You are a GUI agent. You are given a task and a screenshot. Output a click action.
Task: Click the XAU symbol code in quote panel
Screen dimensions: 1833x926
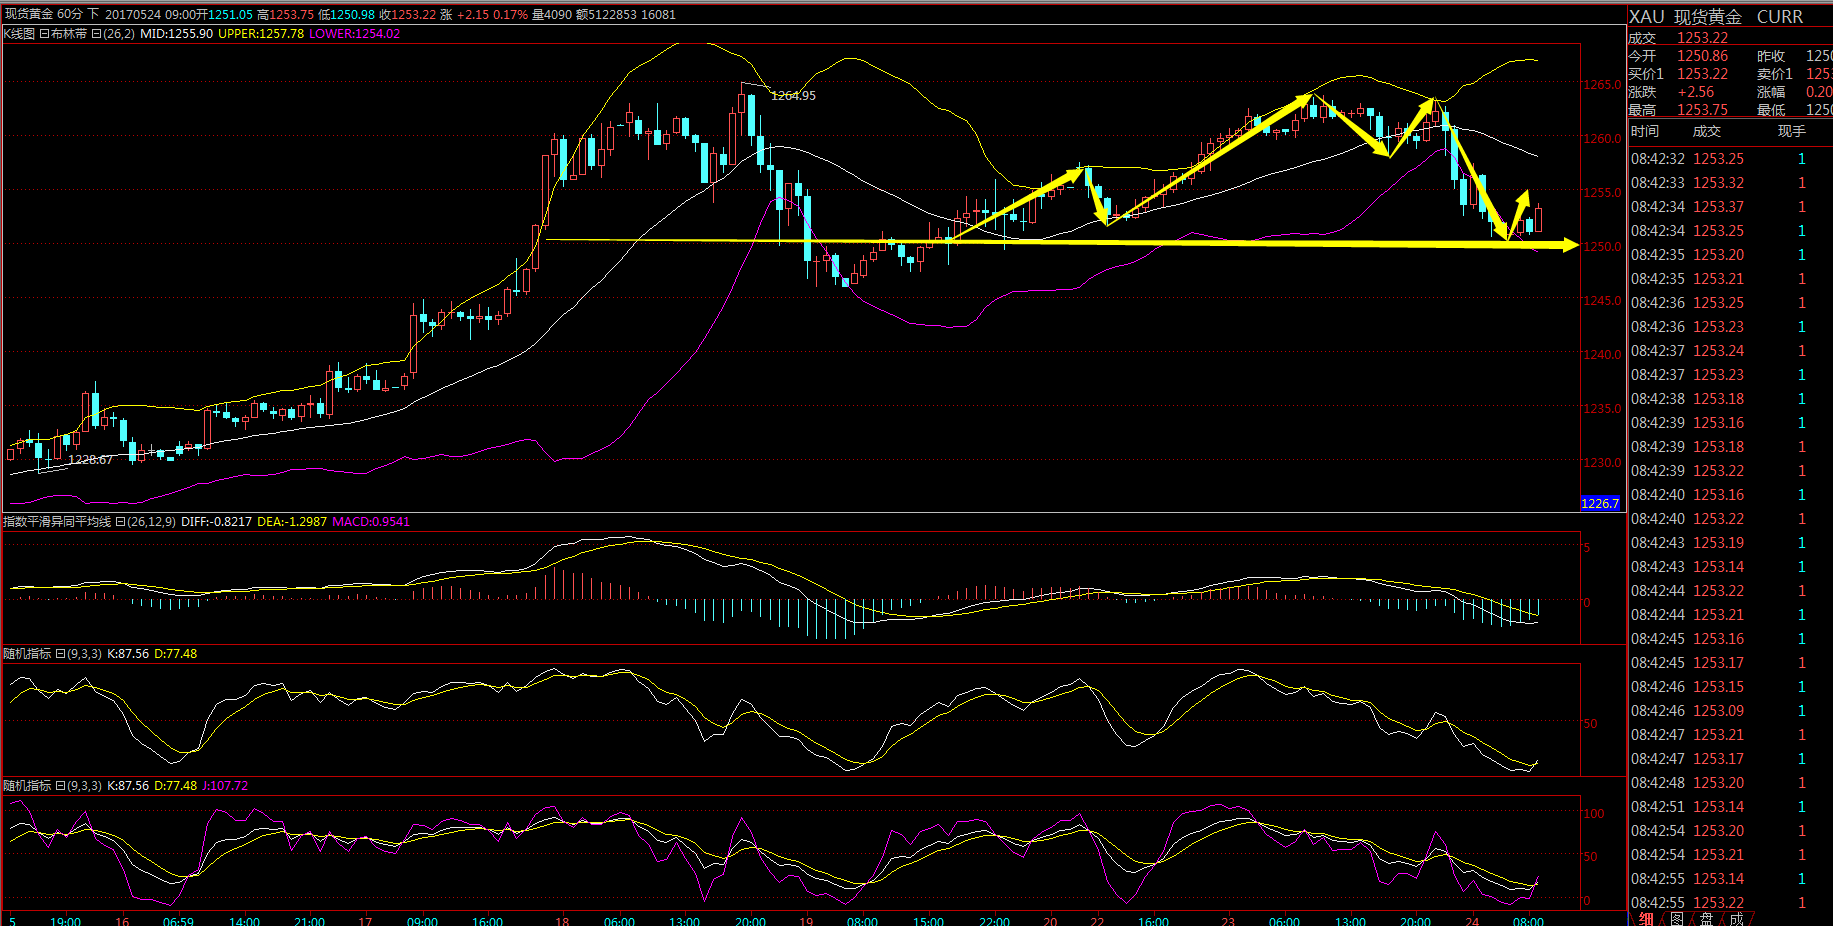pyautogui.click(x=1646, y=17)
